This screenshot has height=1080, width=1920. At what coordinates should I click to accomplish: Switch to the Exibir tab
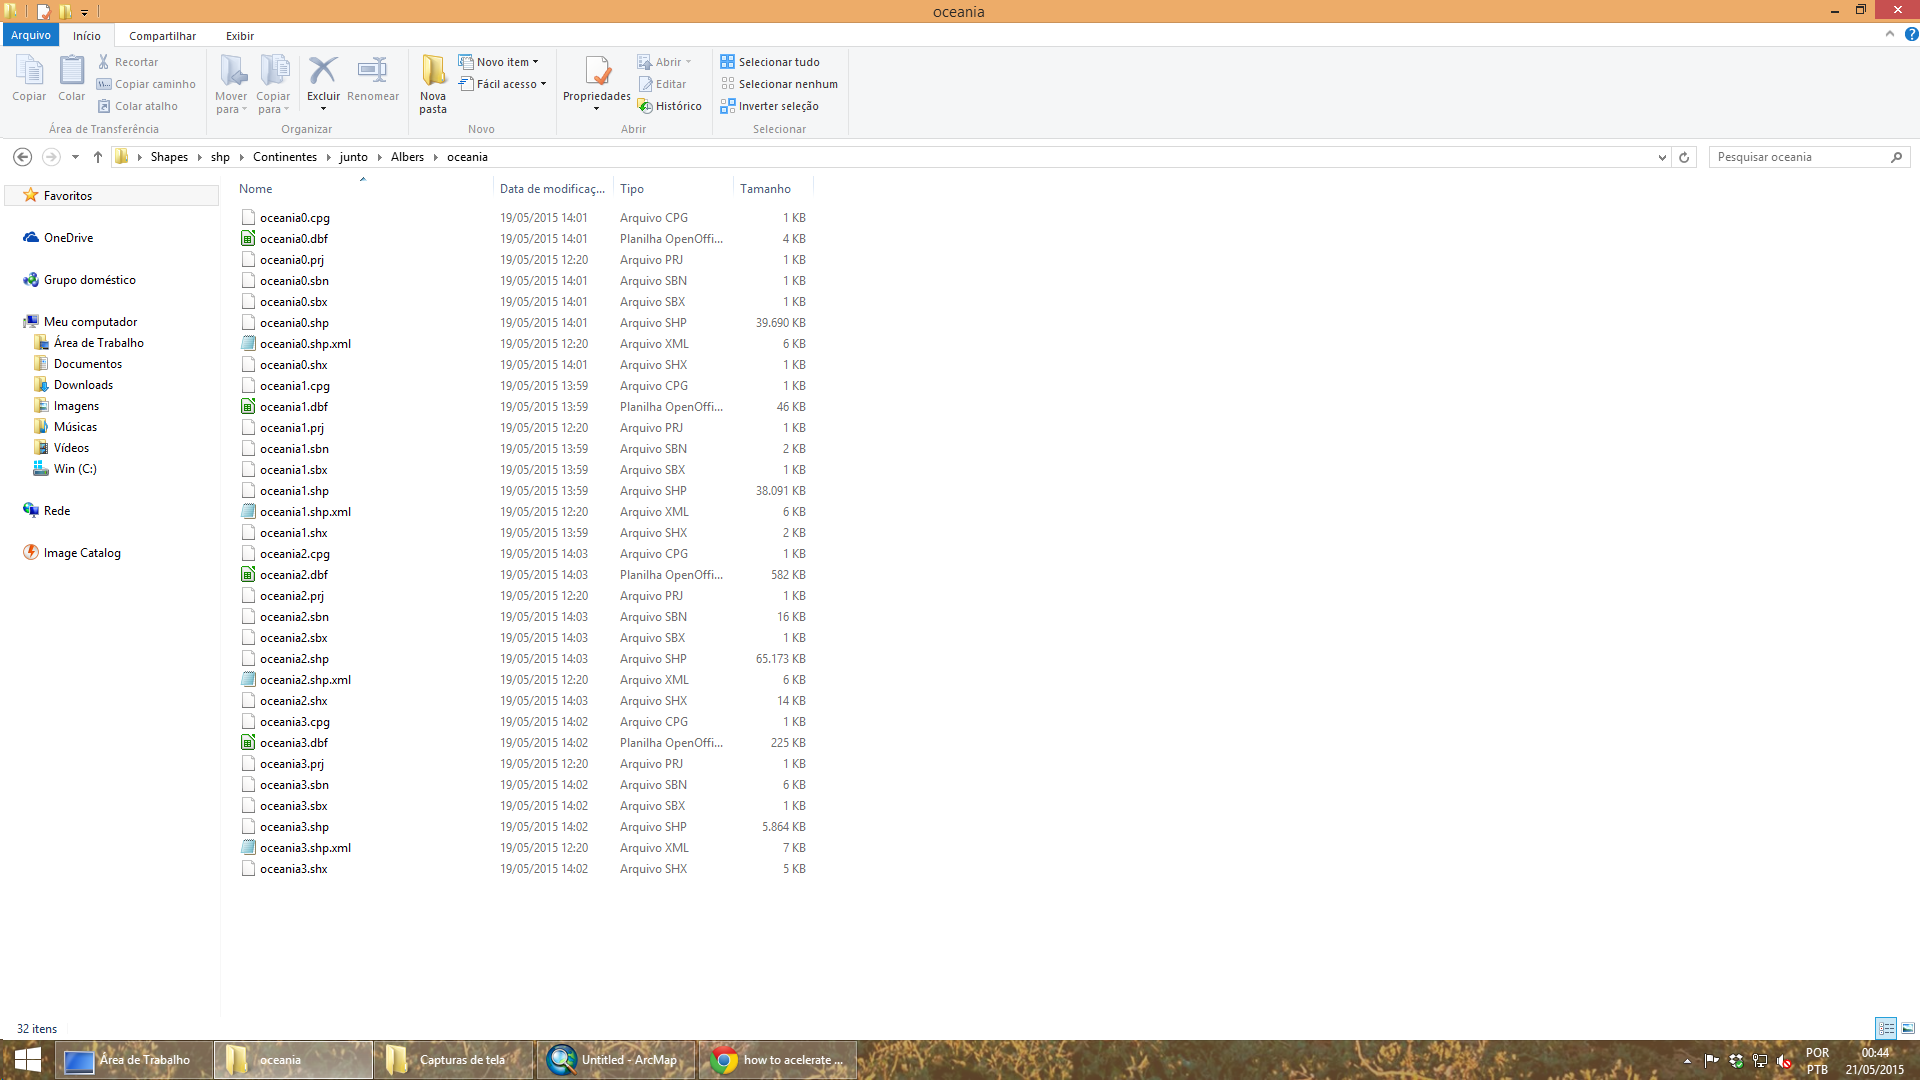click(x=240, y=36)
